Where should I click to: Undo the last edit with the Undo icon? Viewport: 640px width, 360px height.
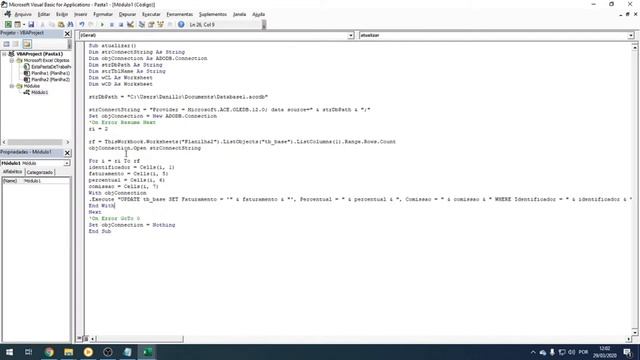82,24
